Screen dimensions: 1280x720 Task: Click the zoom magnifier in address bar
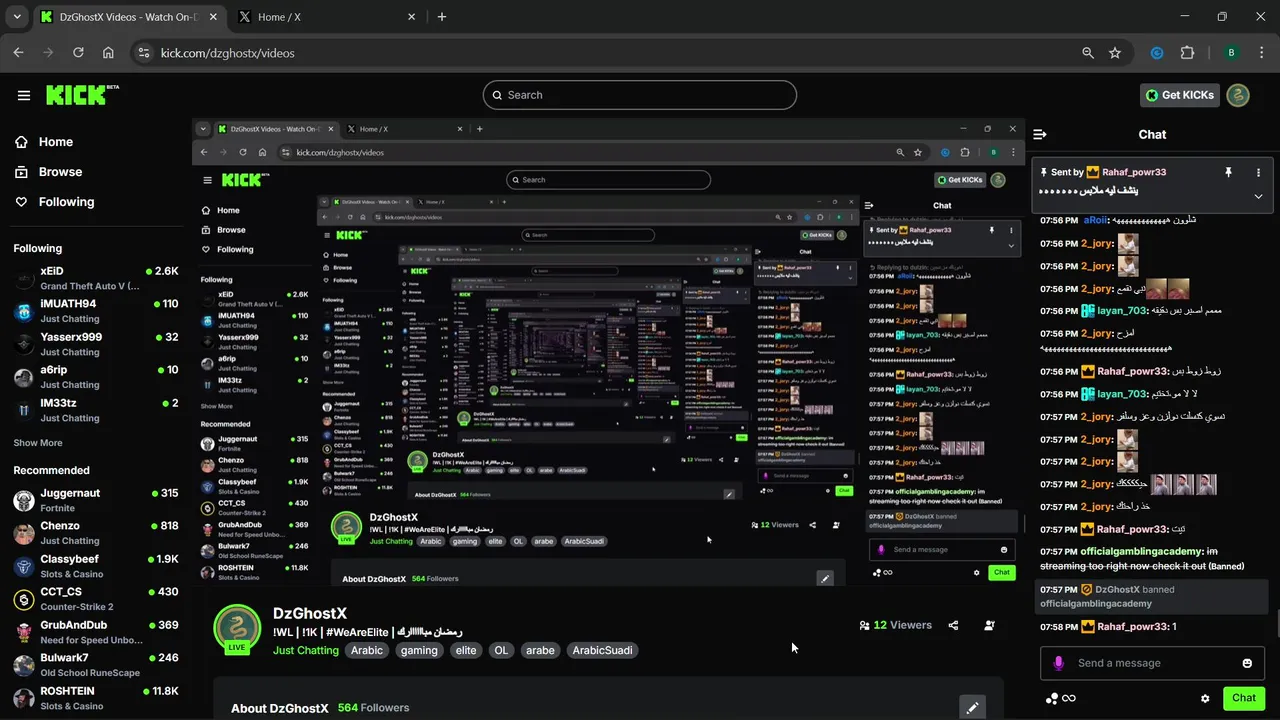(x=1088, y=53)
